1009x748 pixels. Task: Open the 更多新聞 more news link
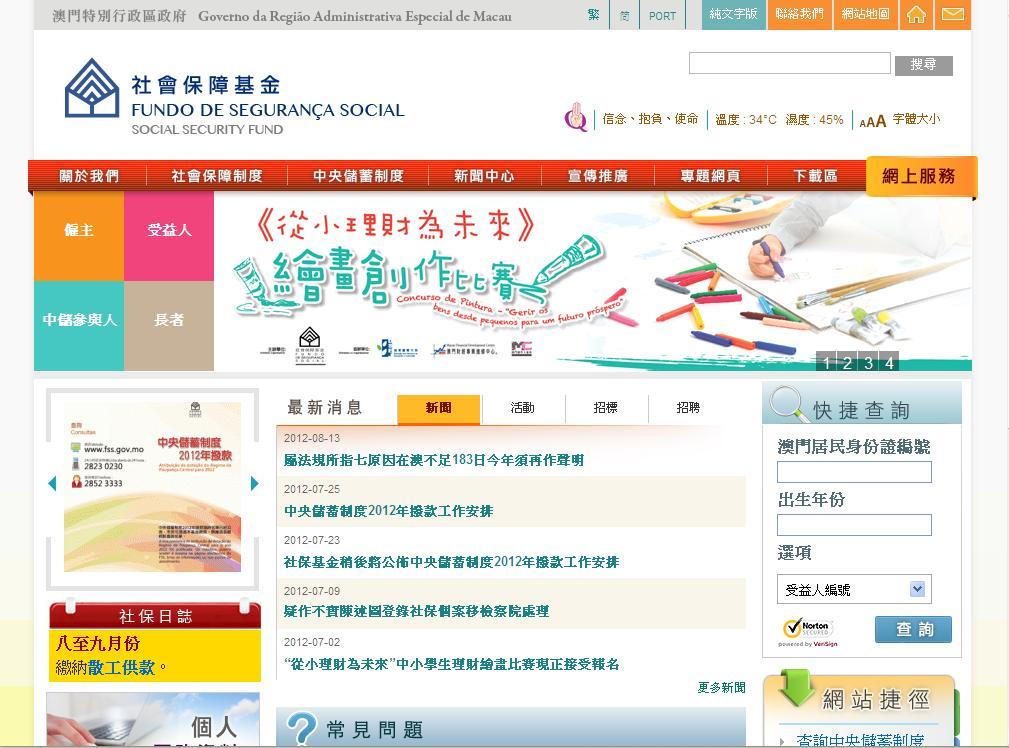pyautogui.click(x=721, y=687)
